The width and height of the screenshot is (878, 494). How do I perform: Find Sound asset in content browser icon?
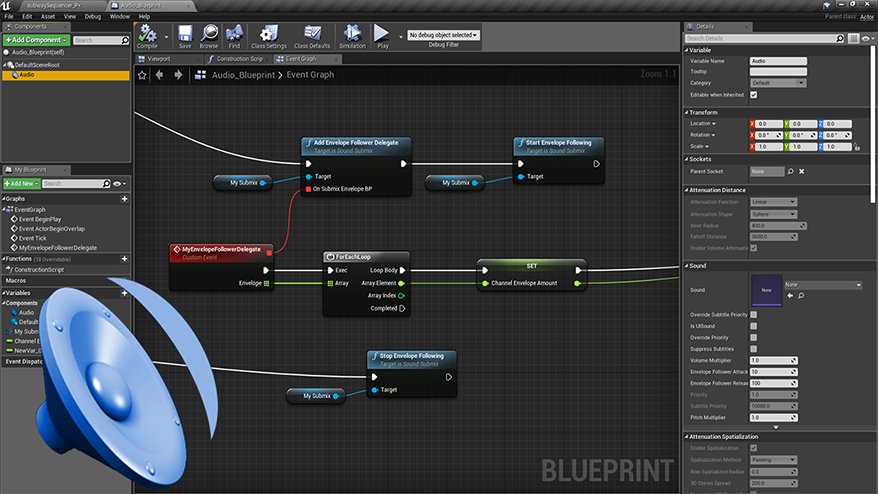tap(801, 295)
